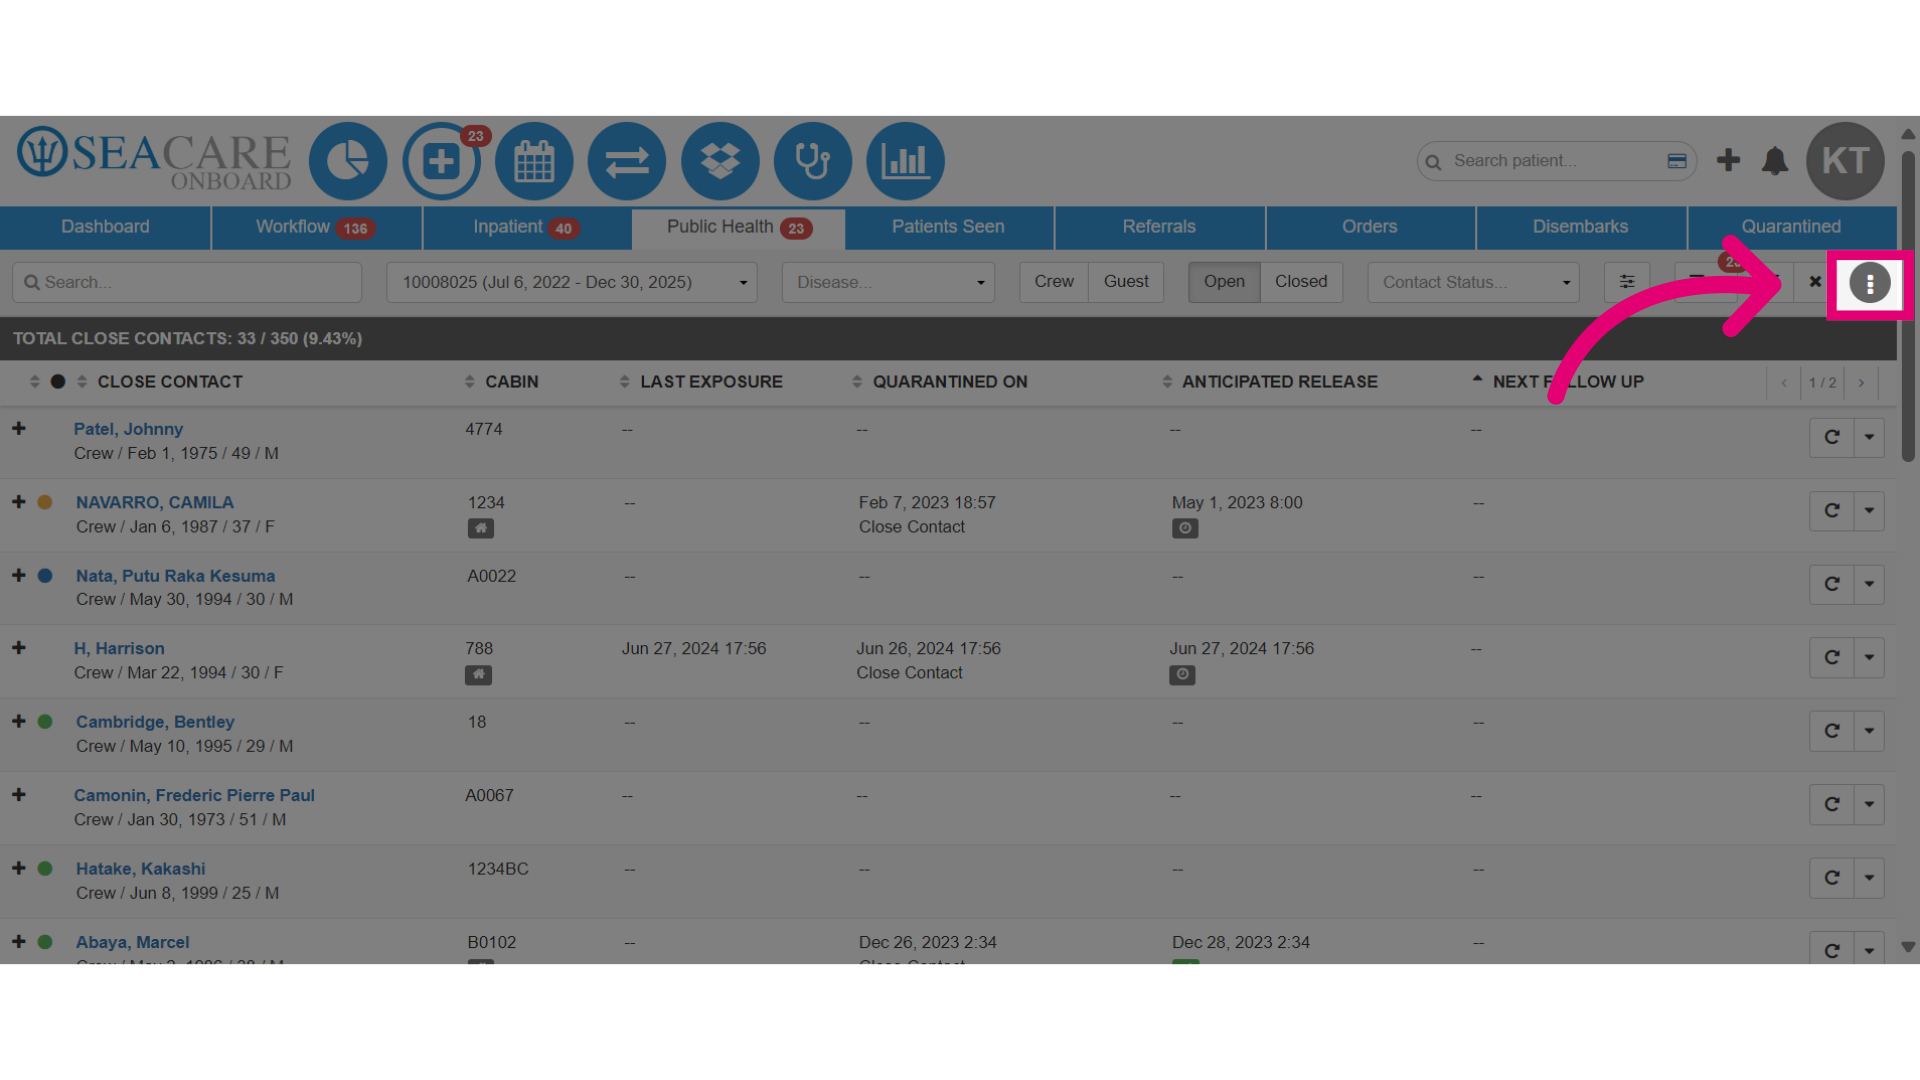
Task: Open Patel, Johnny patient link
Action: pos(128,429)
